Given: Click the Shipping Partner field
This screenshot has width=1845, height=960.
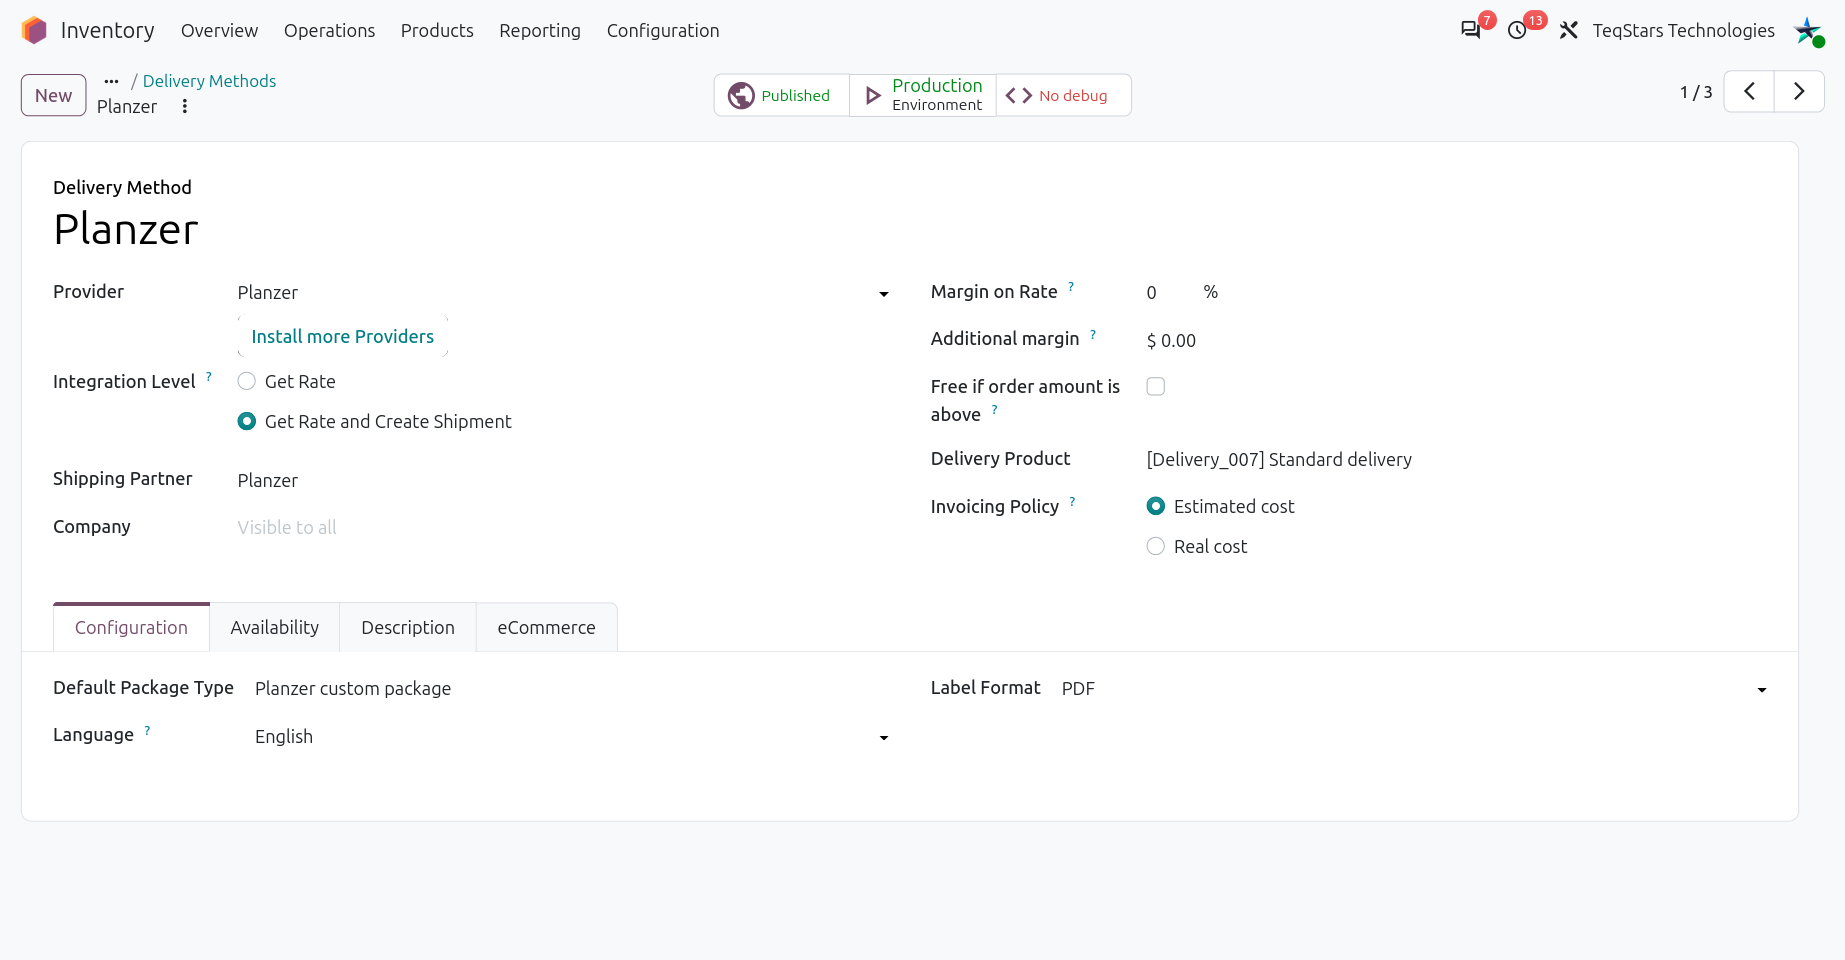Looking at the screenshot, I should pos(564,480).
